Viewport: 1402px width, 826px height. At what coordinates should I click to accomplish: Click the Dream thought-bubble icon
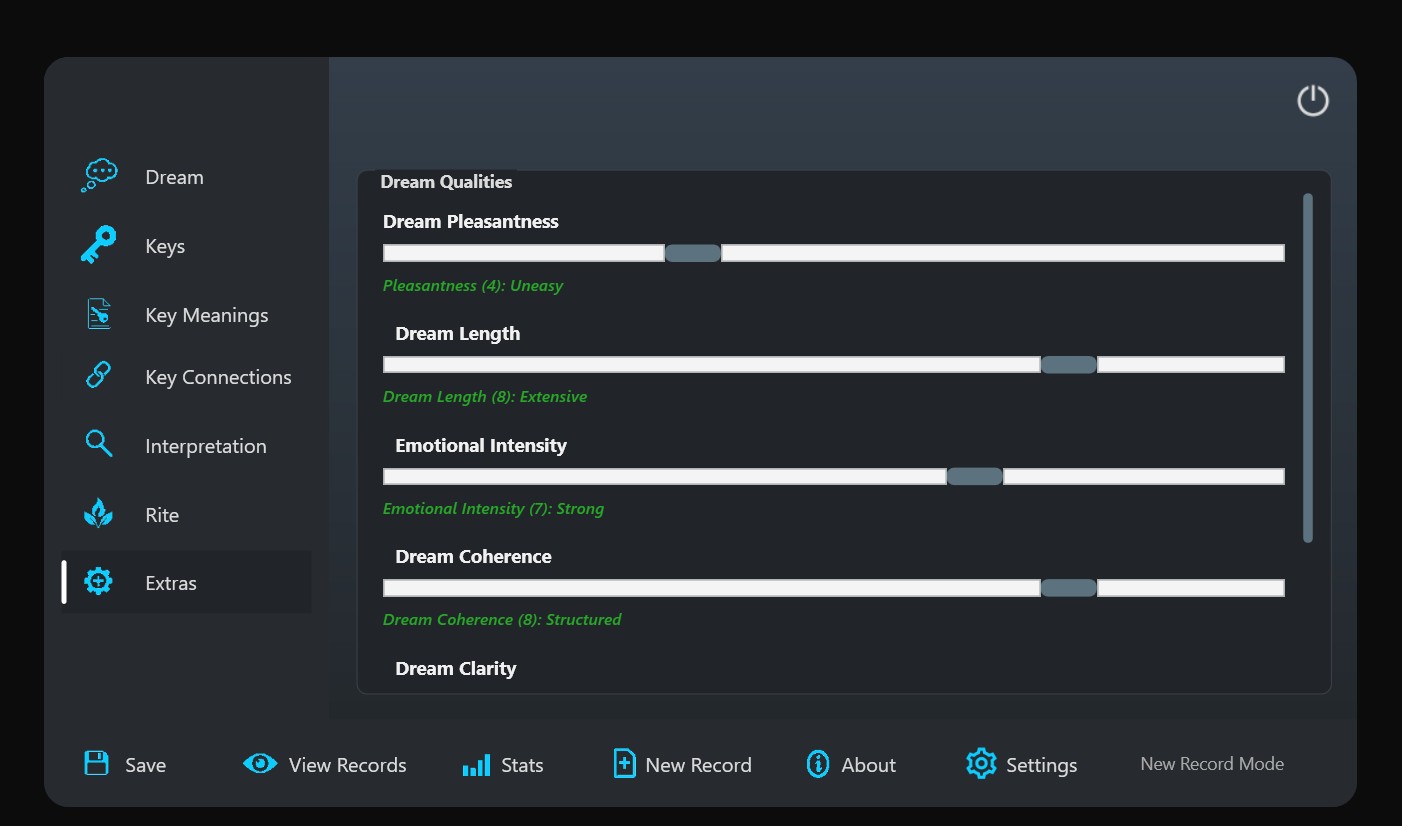tap(99, 176)
